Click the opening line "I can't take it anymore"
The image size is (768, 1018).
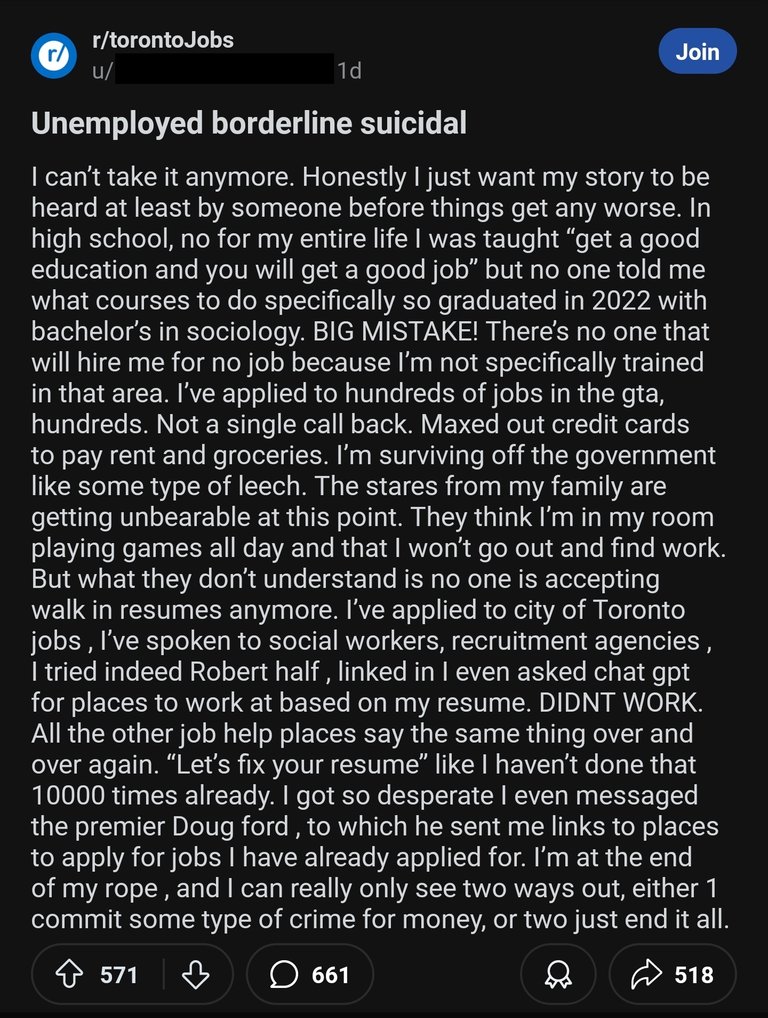click(162, 177)
